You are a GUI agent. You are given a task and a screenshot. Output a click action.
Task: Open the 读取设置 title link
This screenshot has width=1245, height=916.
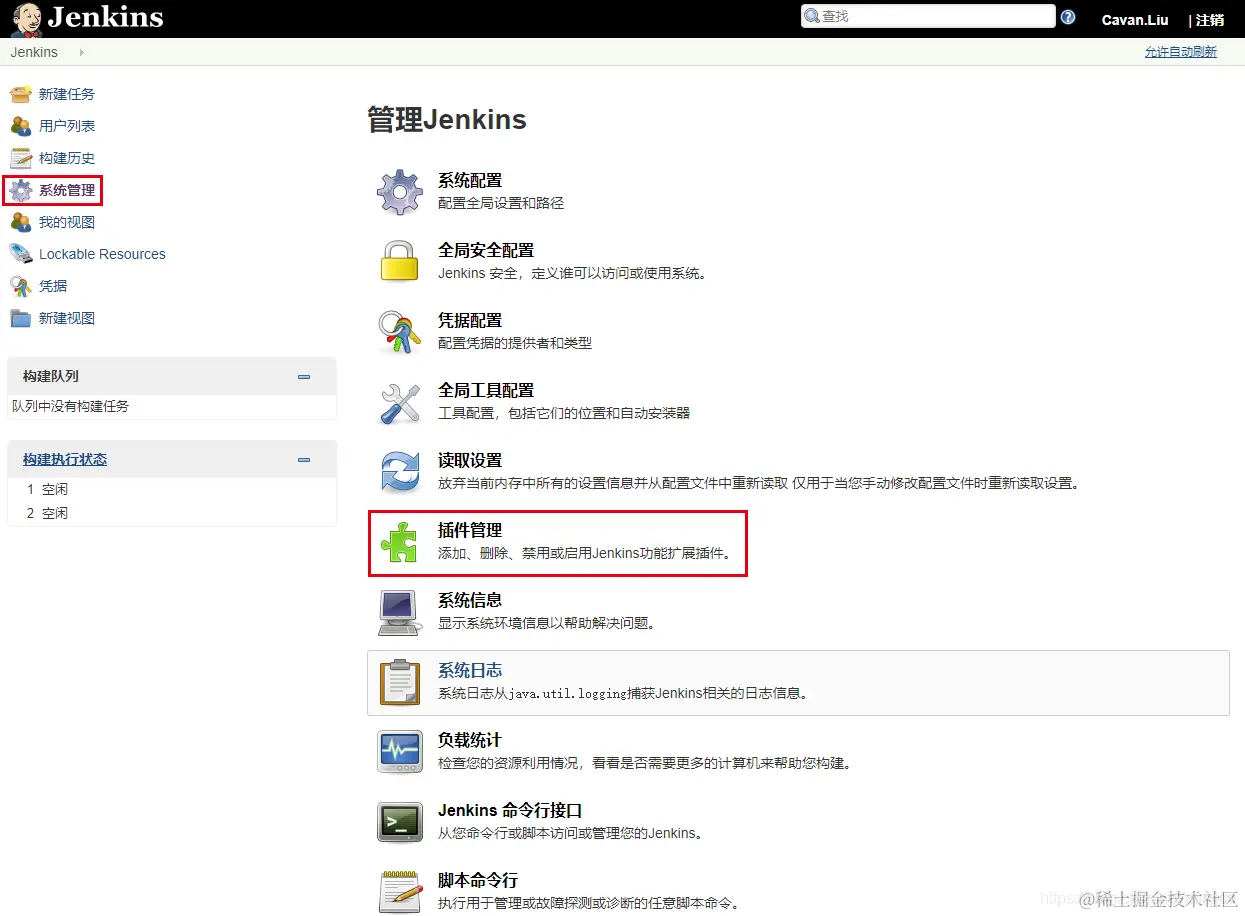(470, 461)
